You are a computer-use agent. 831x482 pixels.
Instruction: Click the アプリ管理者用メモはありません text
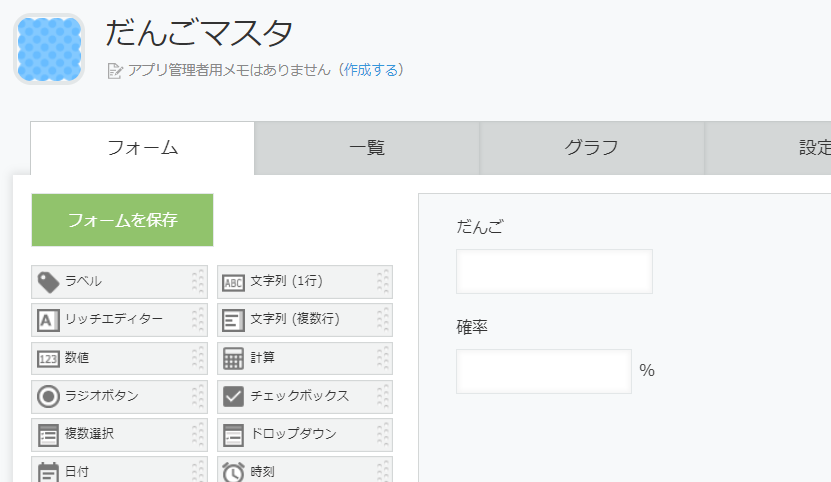[229, 70]
